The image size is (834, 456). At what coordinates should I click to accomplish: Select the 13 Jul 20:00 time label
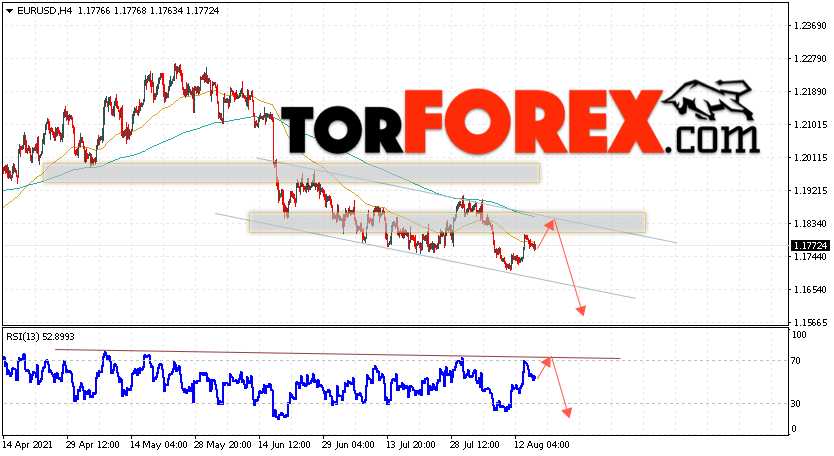coord(411,444)
